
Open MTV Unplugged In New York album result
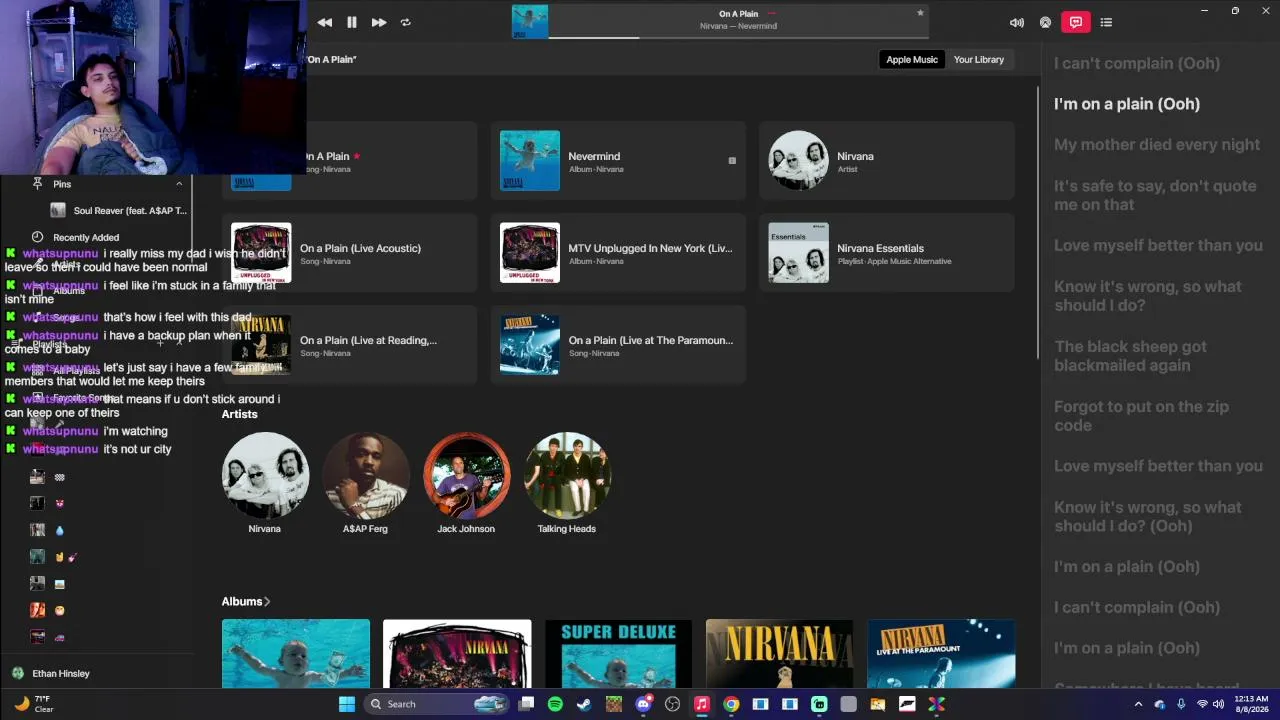pyautogui.click(x=618, y=253)
